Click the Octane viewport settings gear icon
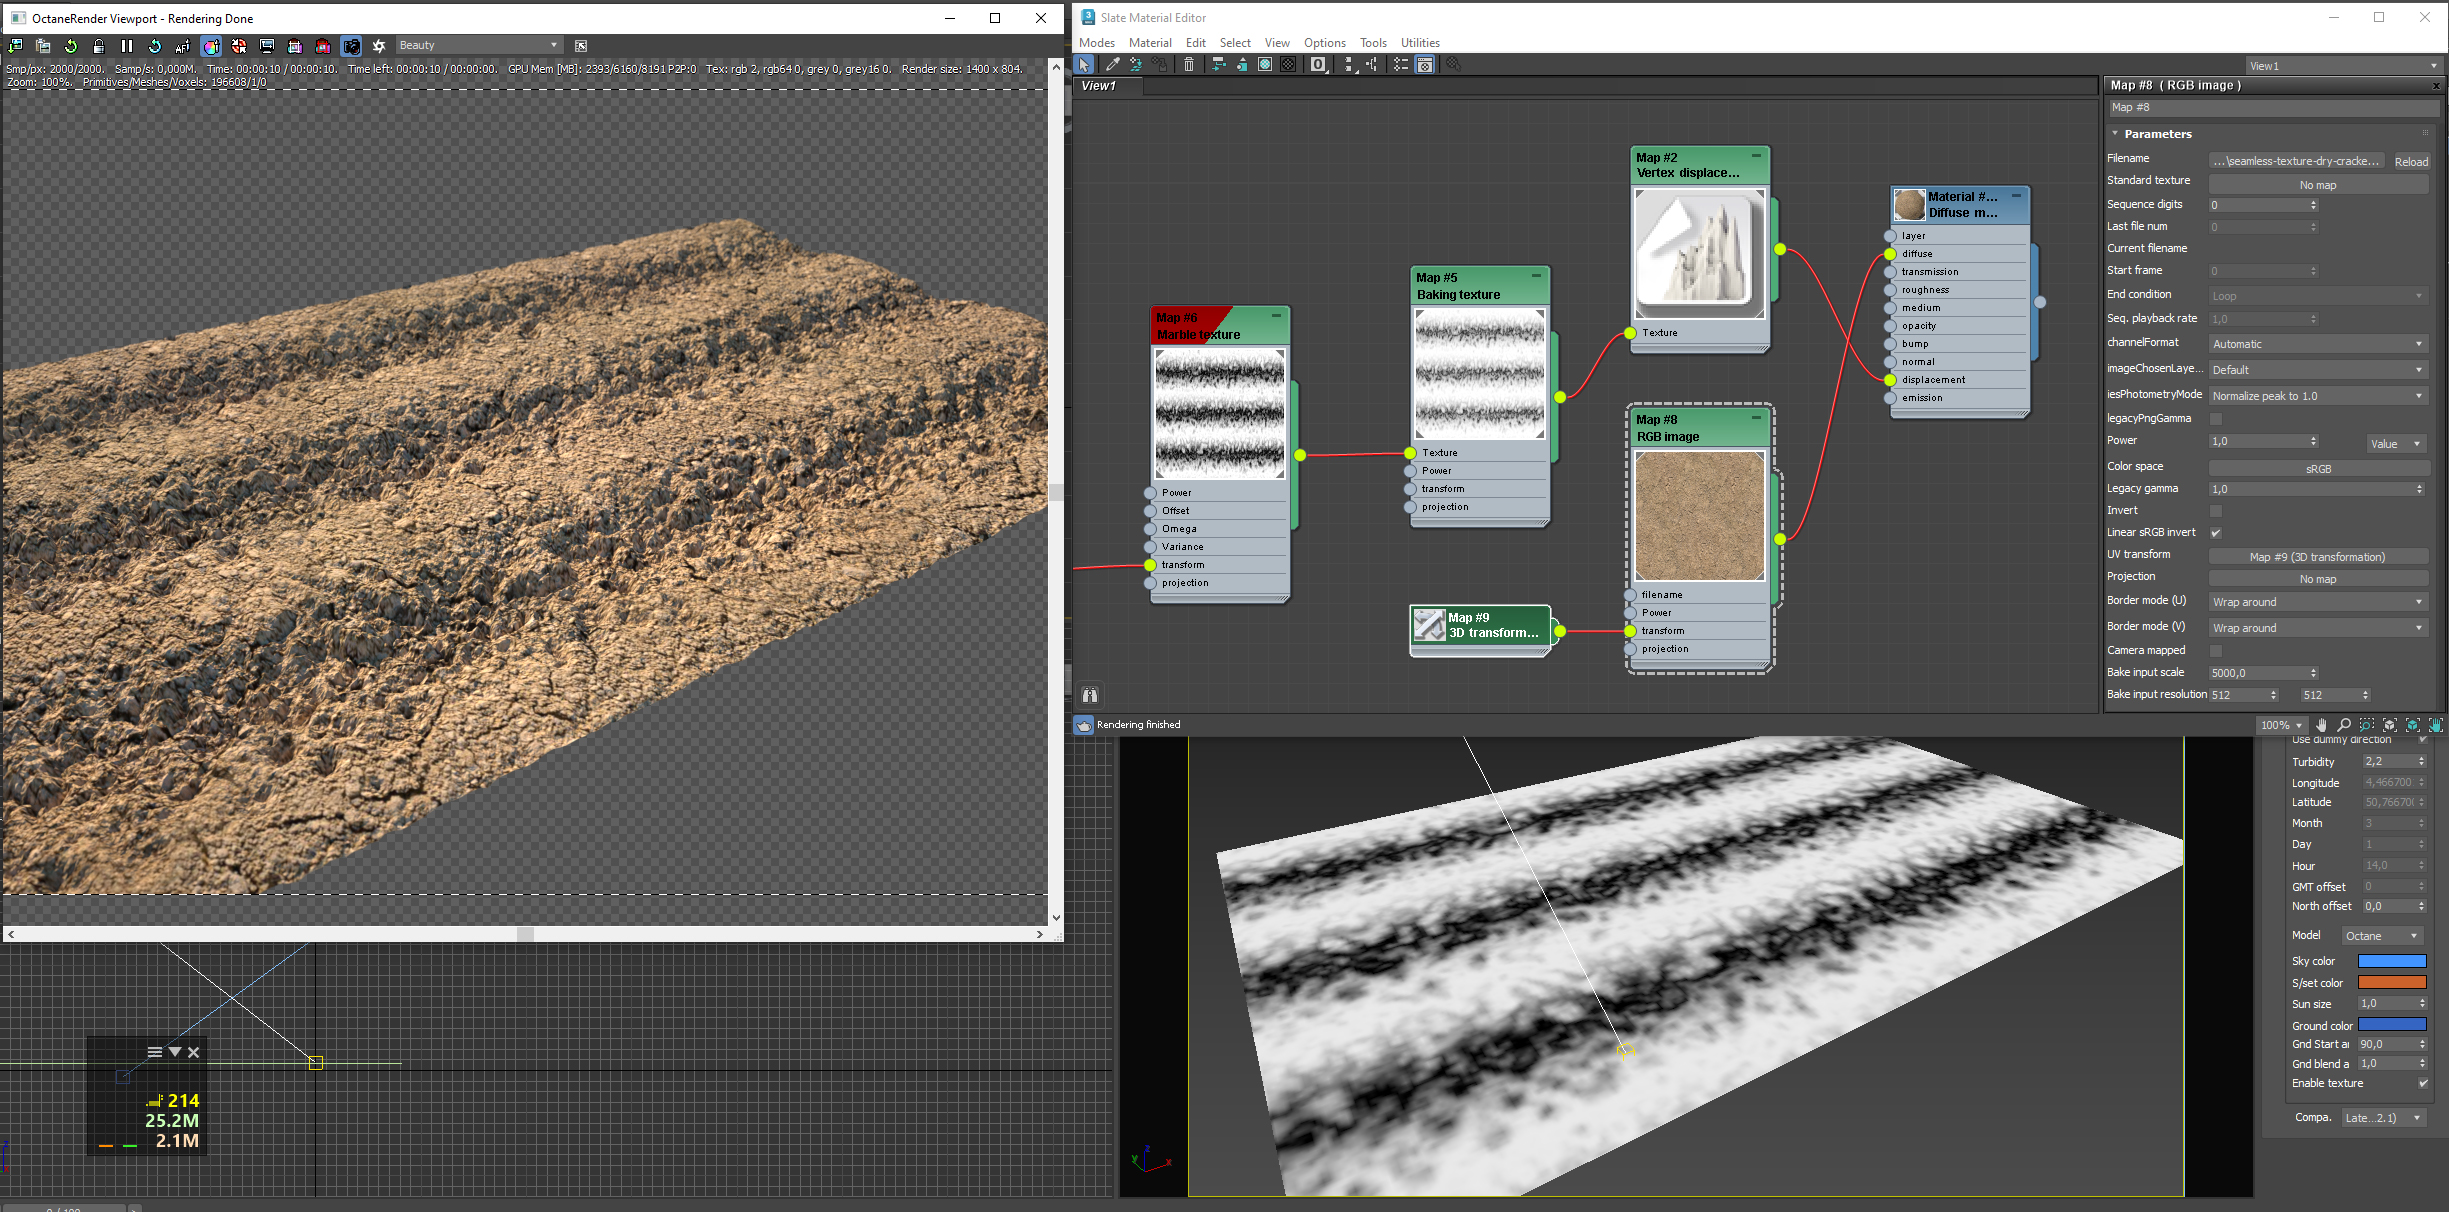Viewport: 2449px width, 1212px height. click(379, 46)
